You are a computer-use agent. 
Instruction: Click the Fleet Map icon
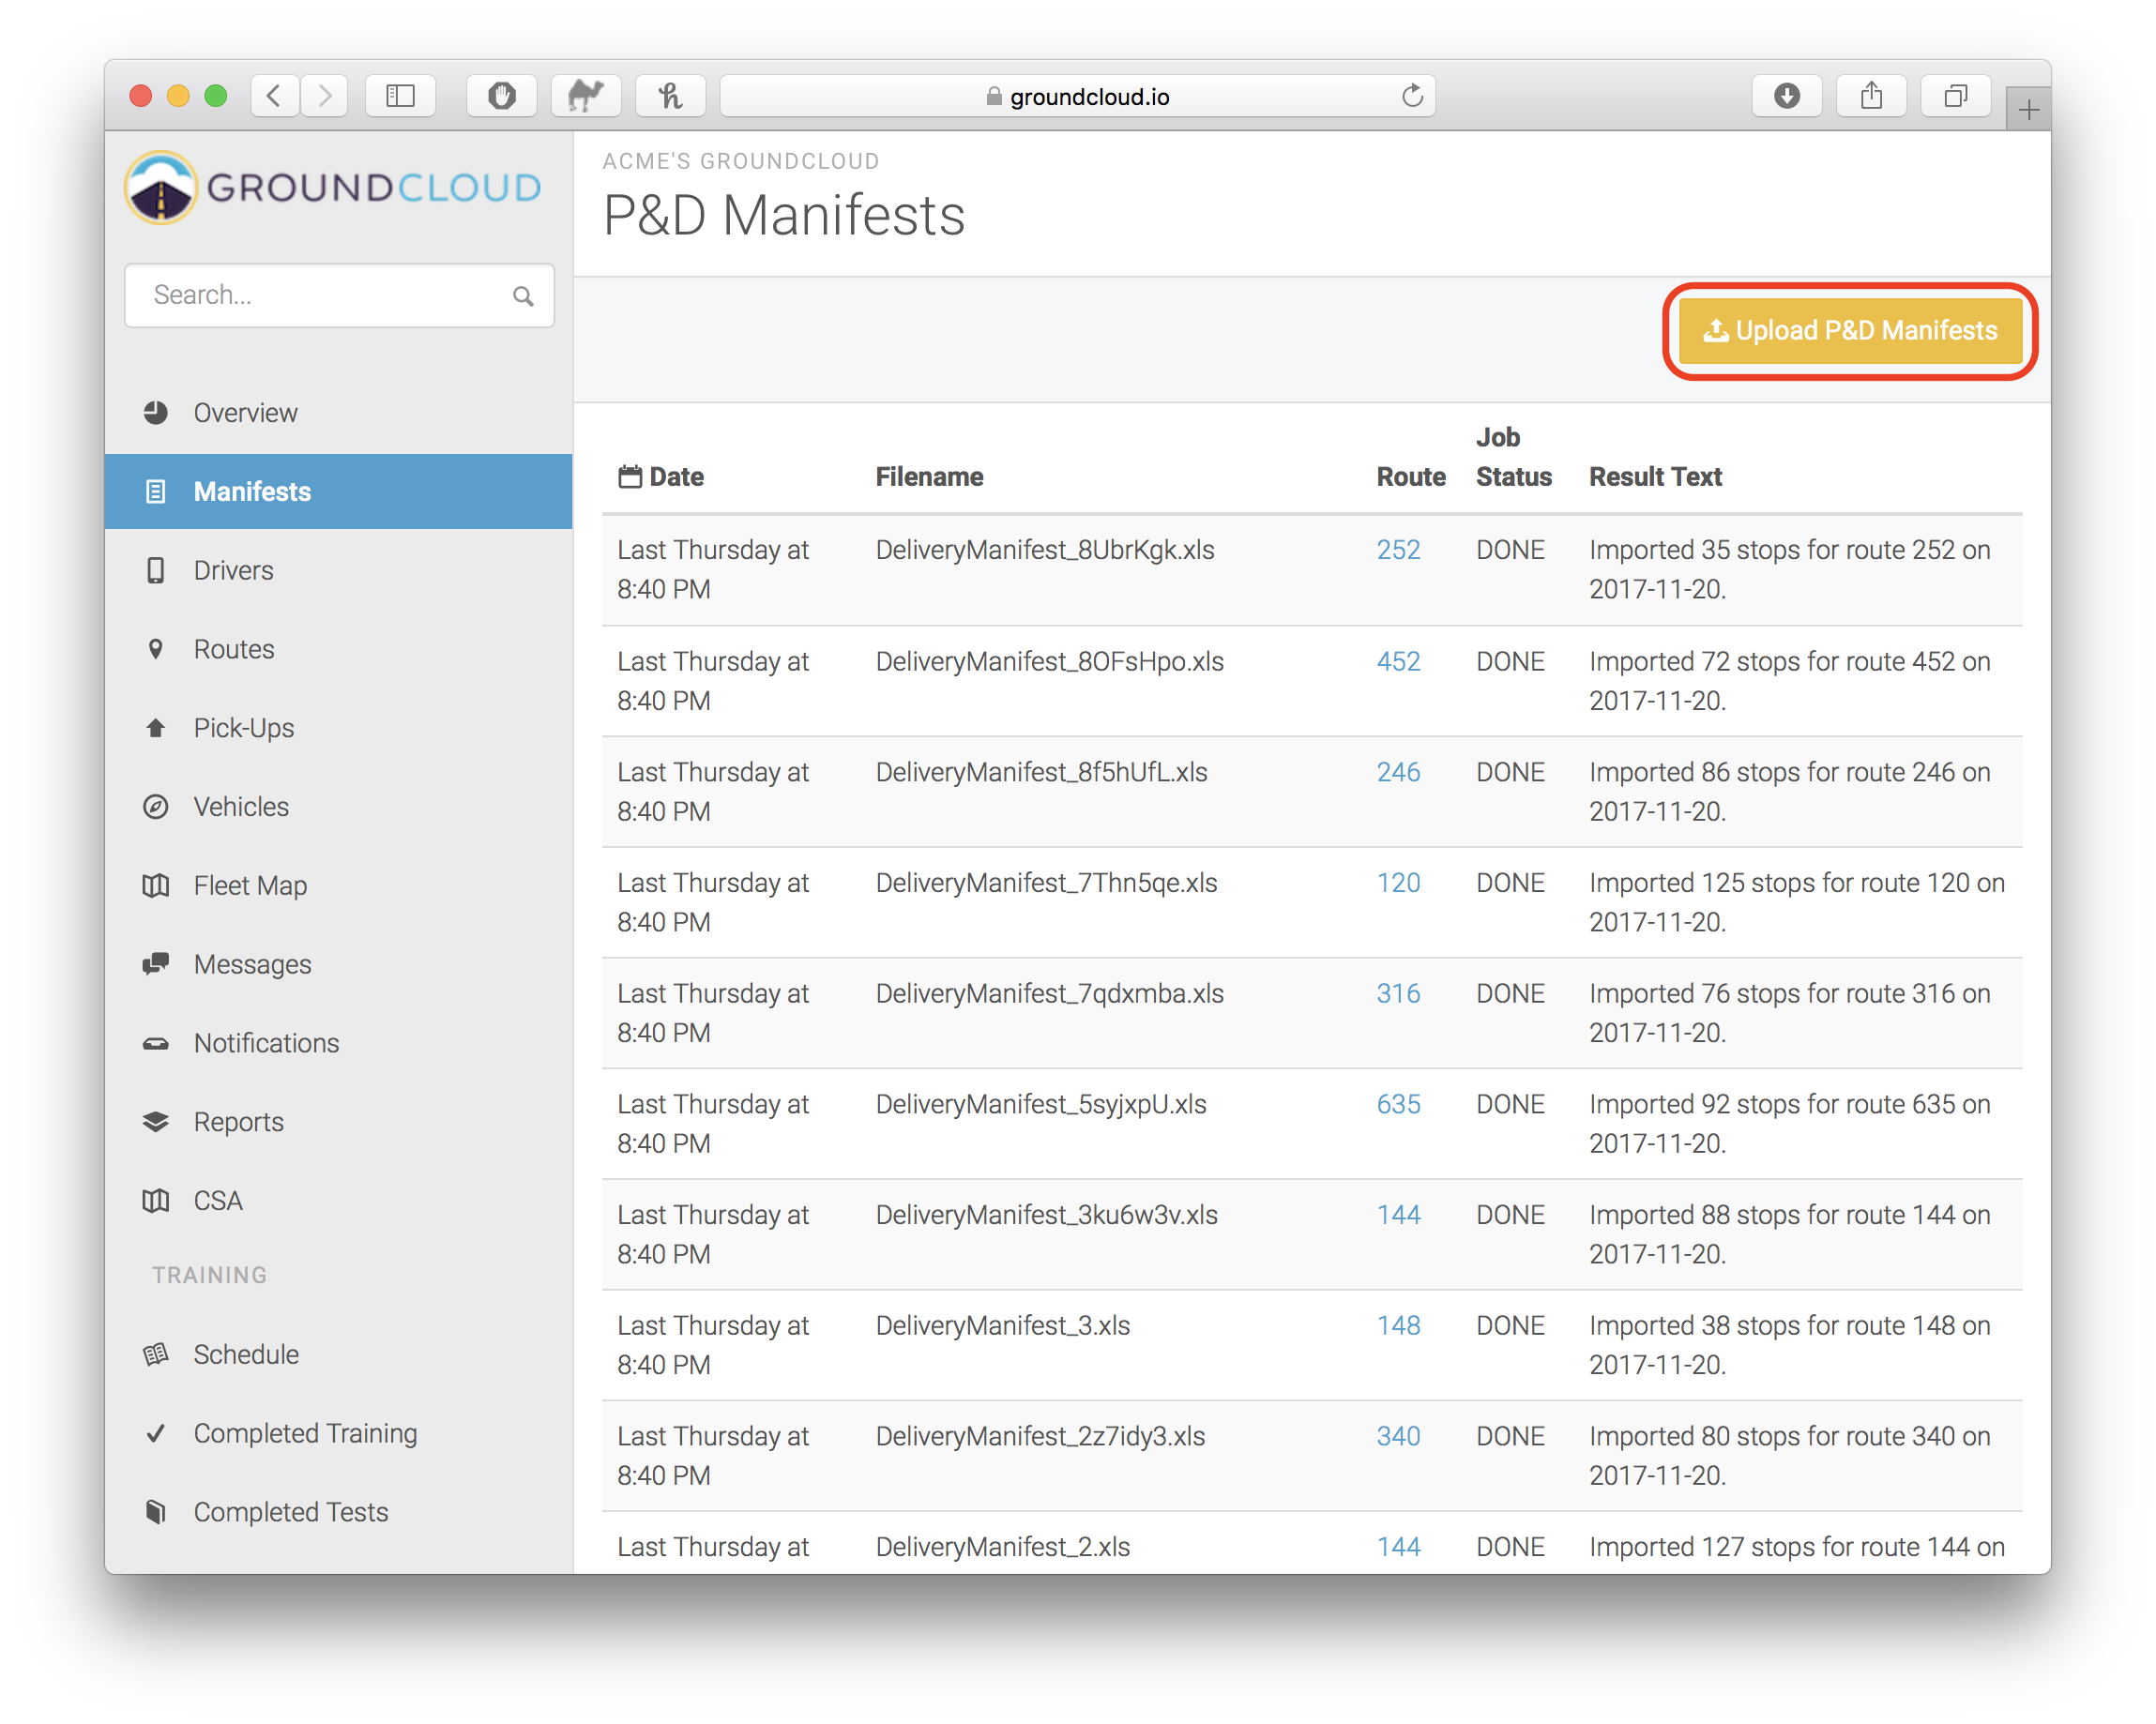tap(155, 886)
